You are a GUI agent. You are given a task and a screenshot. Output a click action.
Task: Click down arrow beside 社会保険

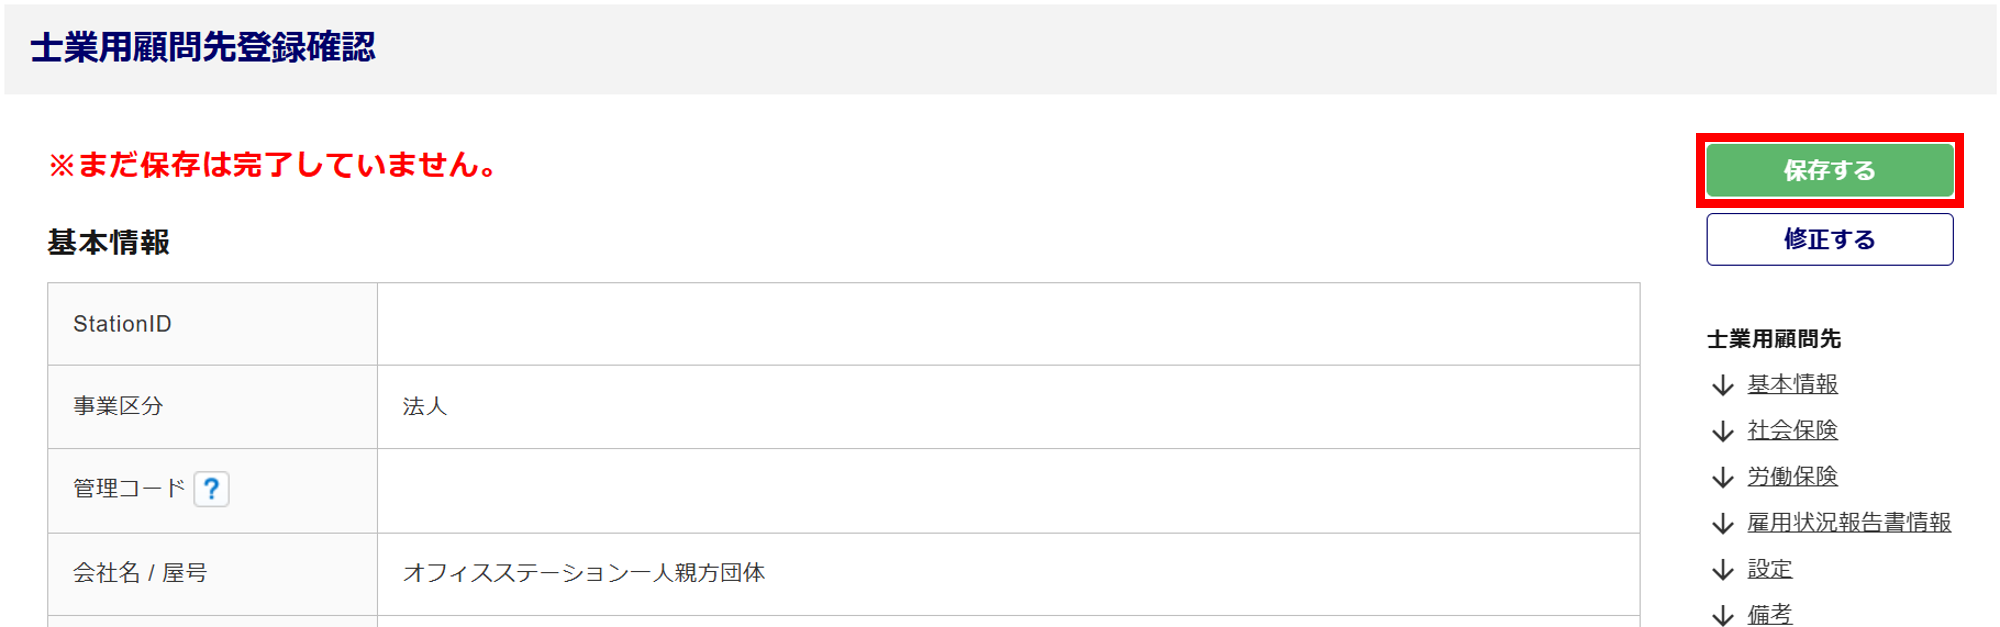pyautogui.click(x=1722, y=431)
